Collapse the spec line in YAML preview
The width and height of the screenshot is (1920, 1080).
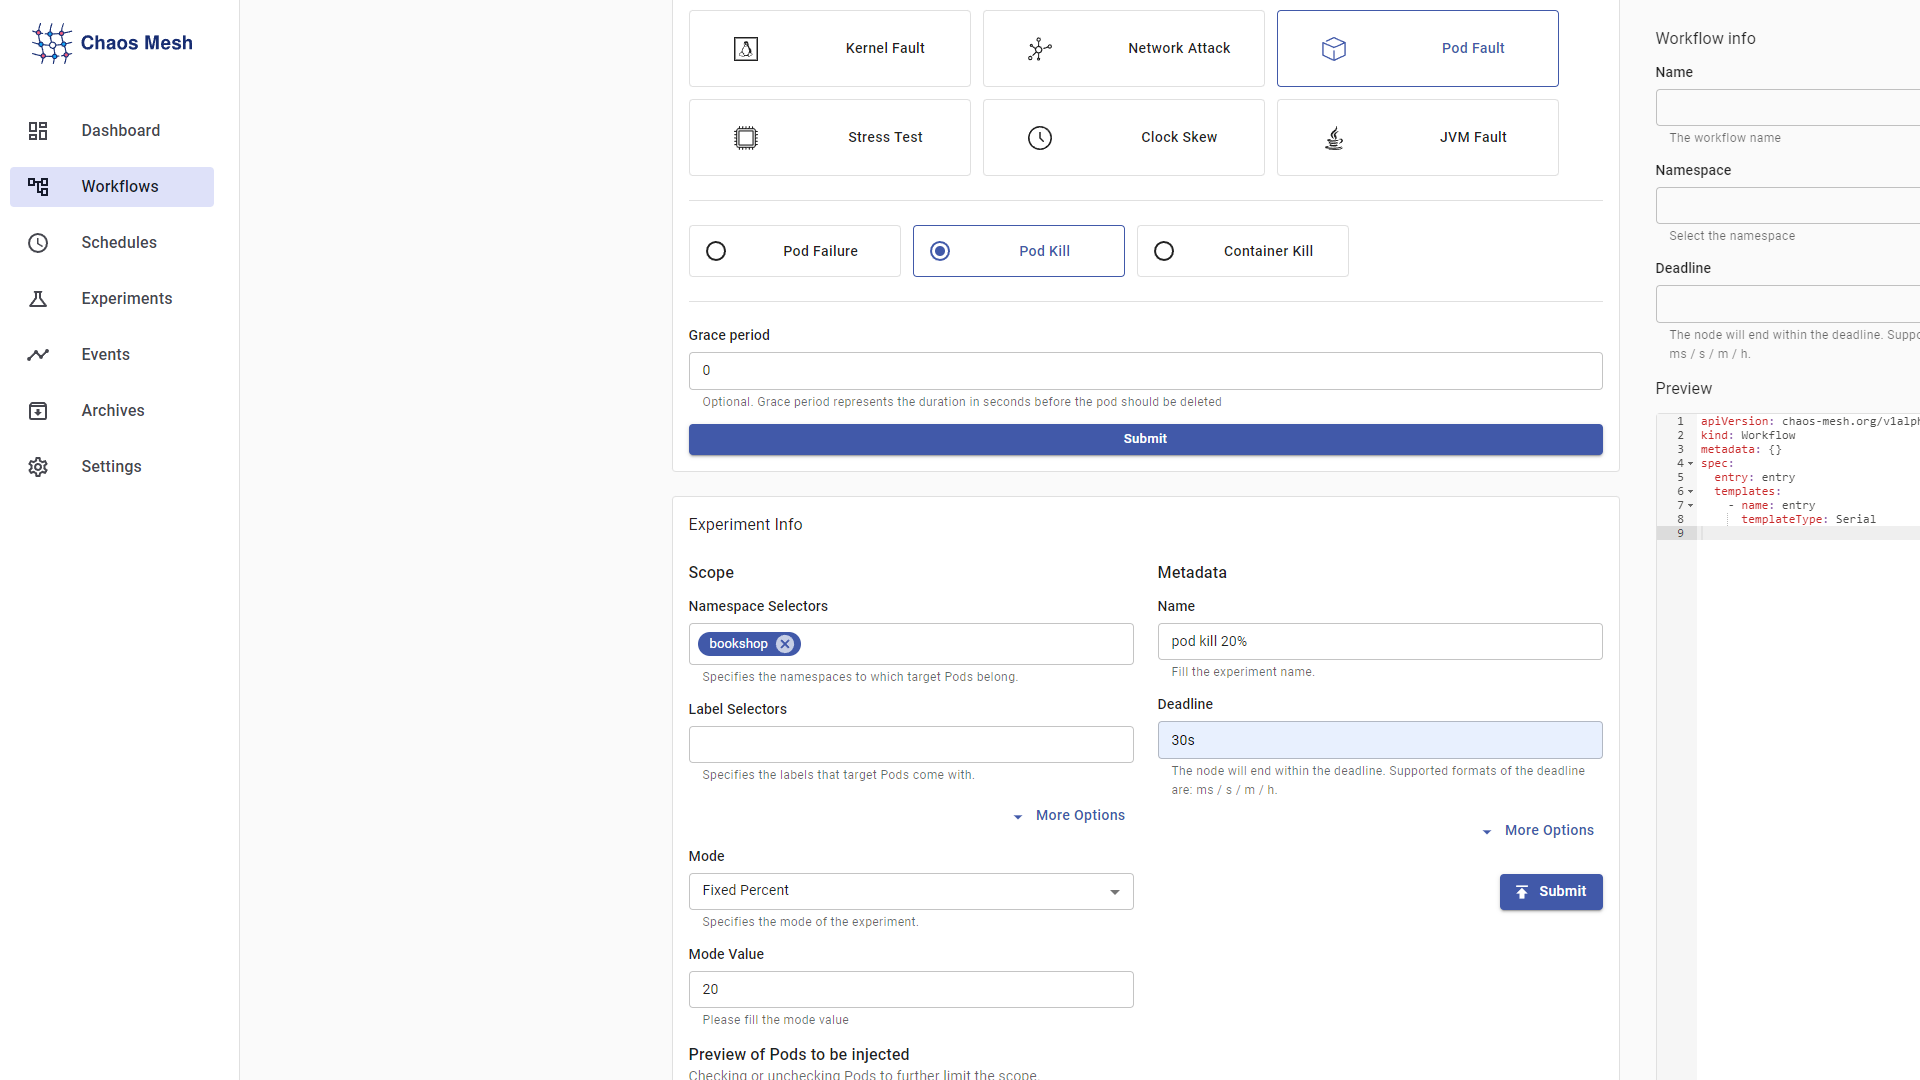pyautogui.click(x=1691, y=464)
